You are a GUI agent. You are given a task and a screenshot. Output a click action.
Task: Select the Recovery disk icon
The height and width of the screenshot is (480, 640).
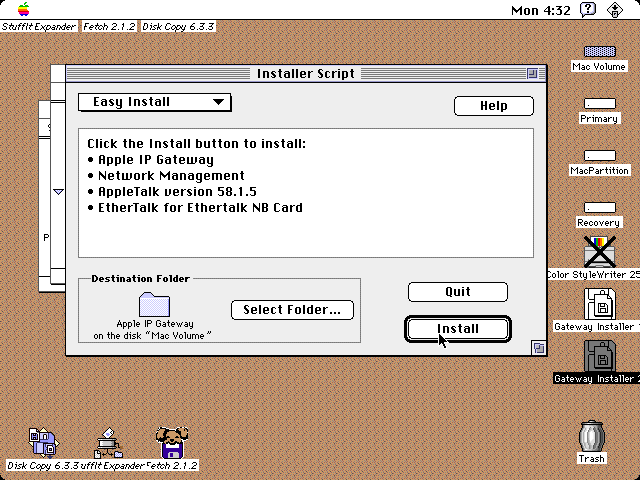(599, 207)
